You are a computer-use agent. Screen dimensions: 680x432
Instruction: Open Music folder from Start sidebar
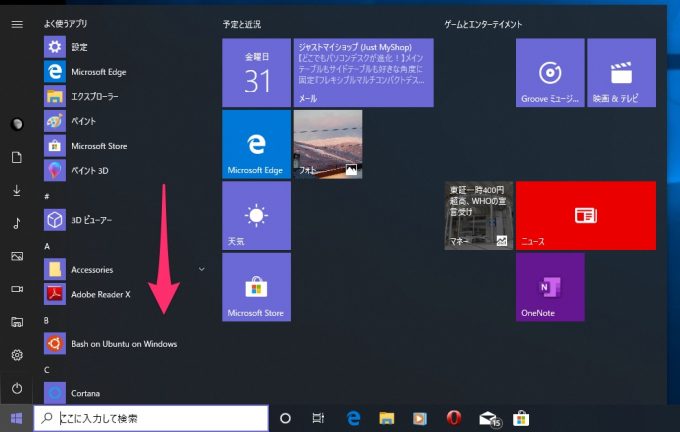tap(17, 223)
